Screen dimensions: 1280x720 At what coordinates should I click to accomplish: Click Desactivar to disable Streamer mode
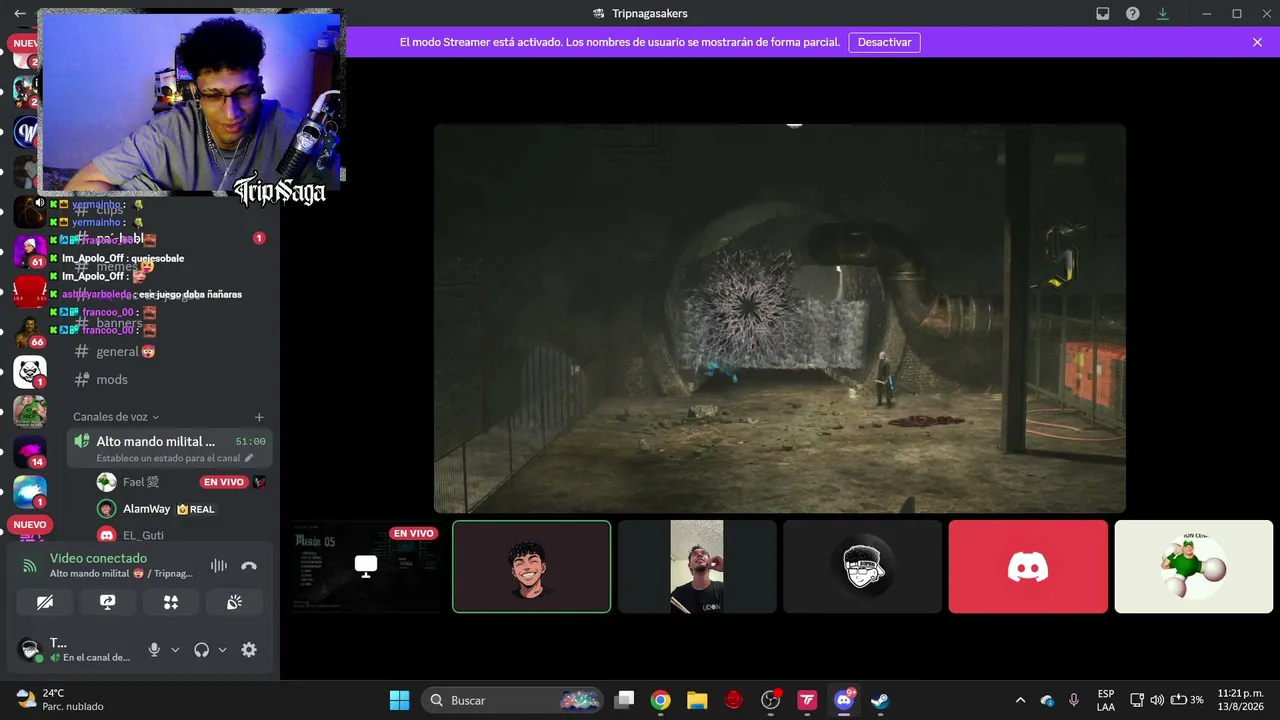[885, 42]
